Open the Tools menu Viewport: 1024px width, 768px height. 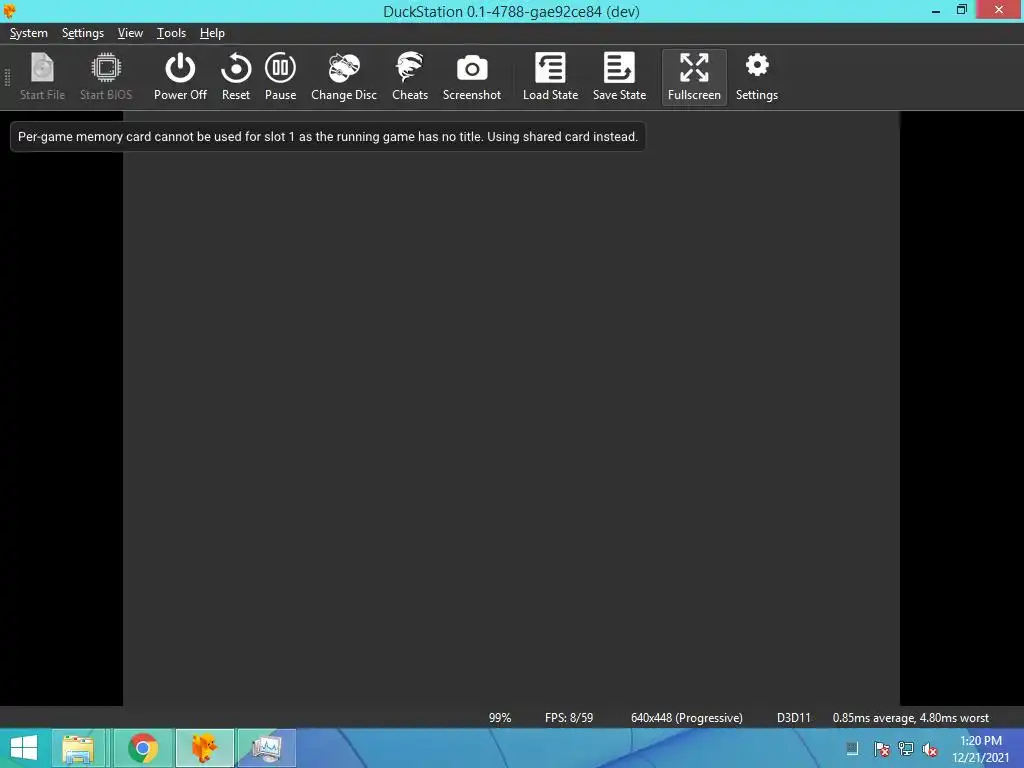(171, 33)
